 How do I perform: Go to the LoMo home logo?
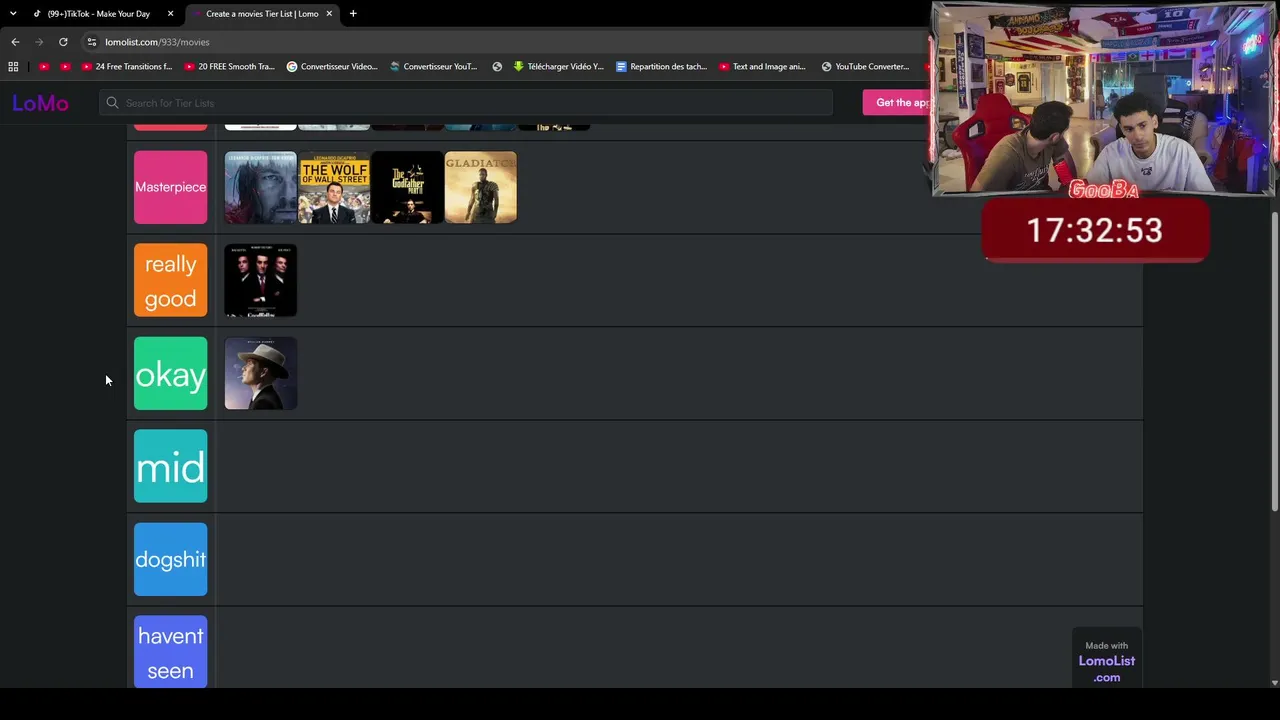click(40, 103)
